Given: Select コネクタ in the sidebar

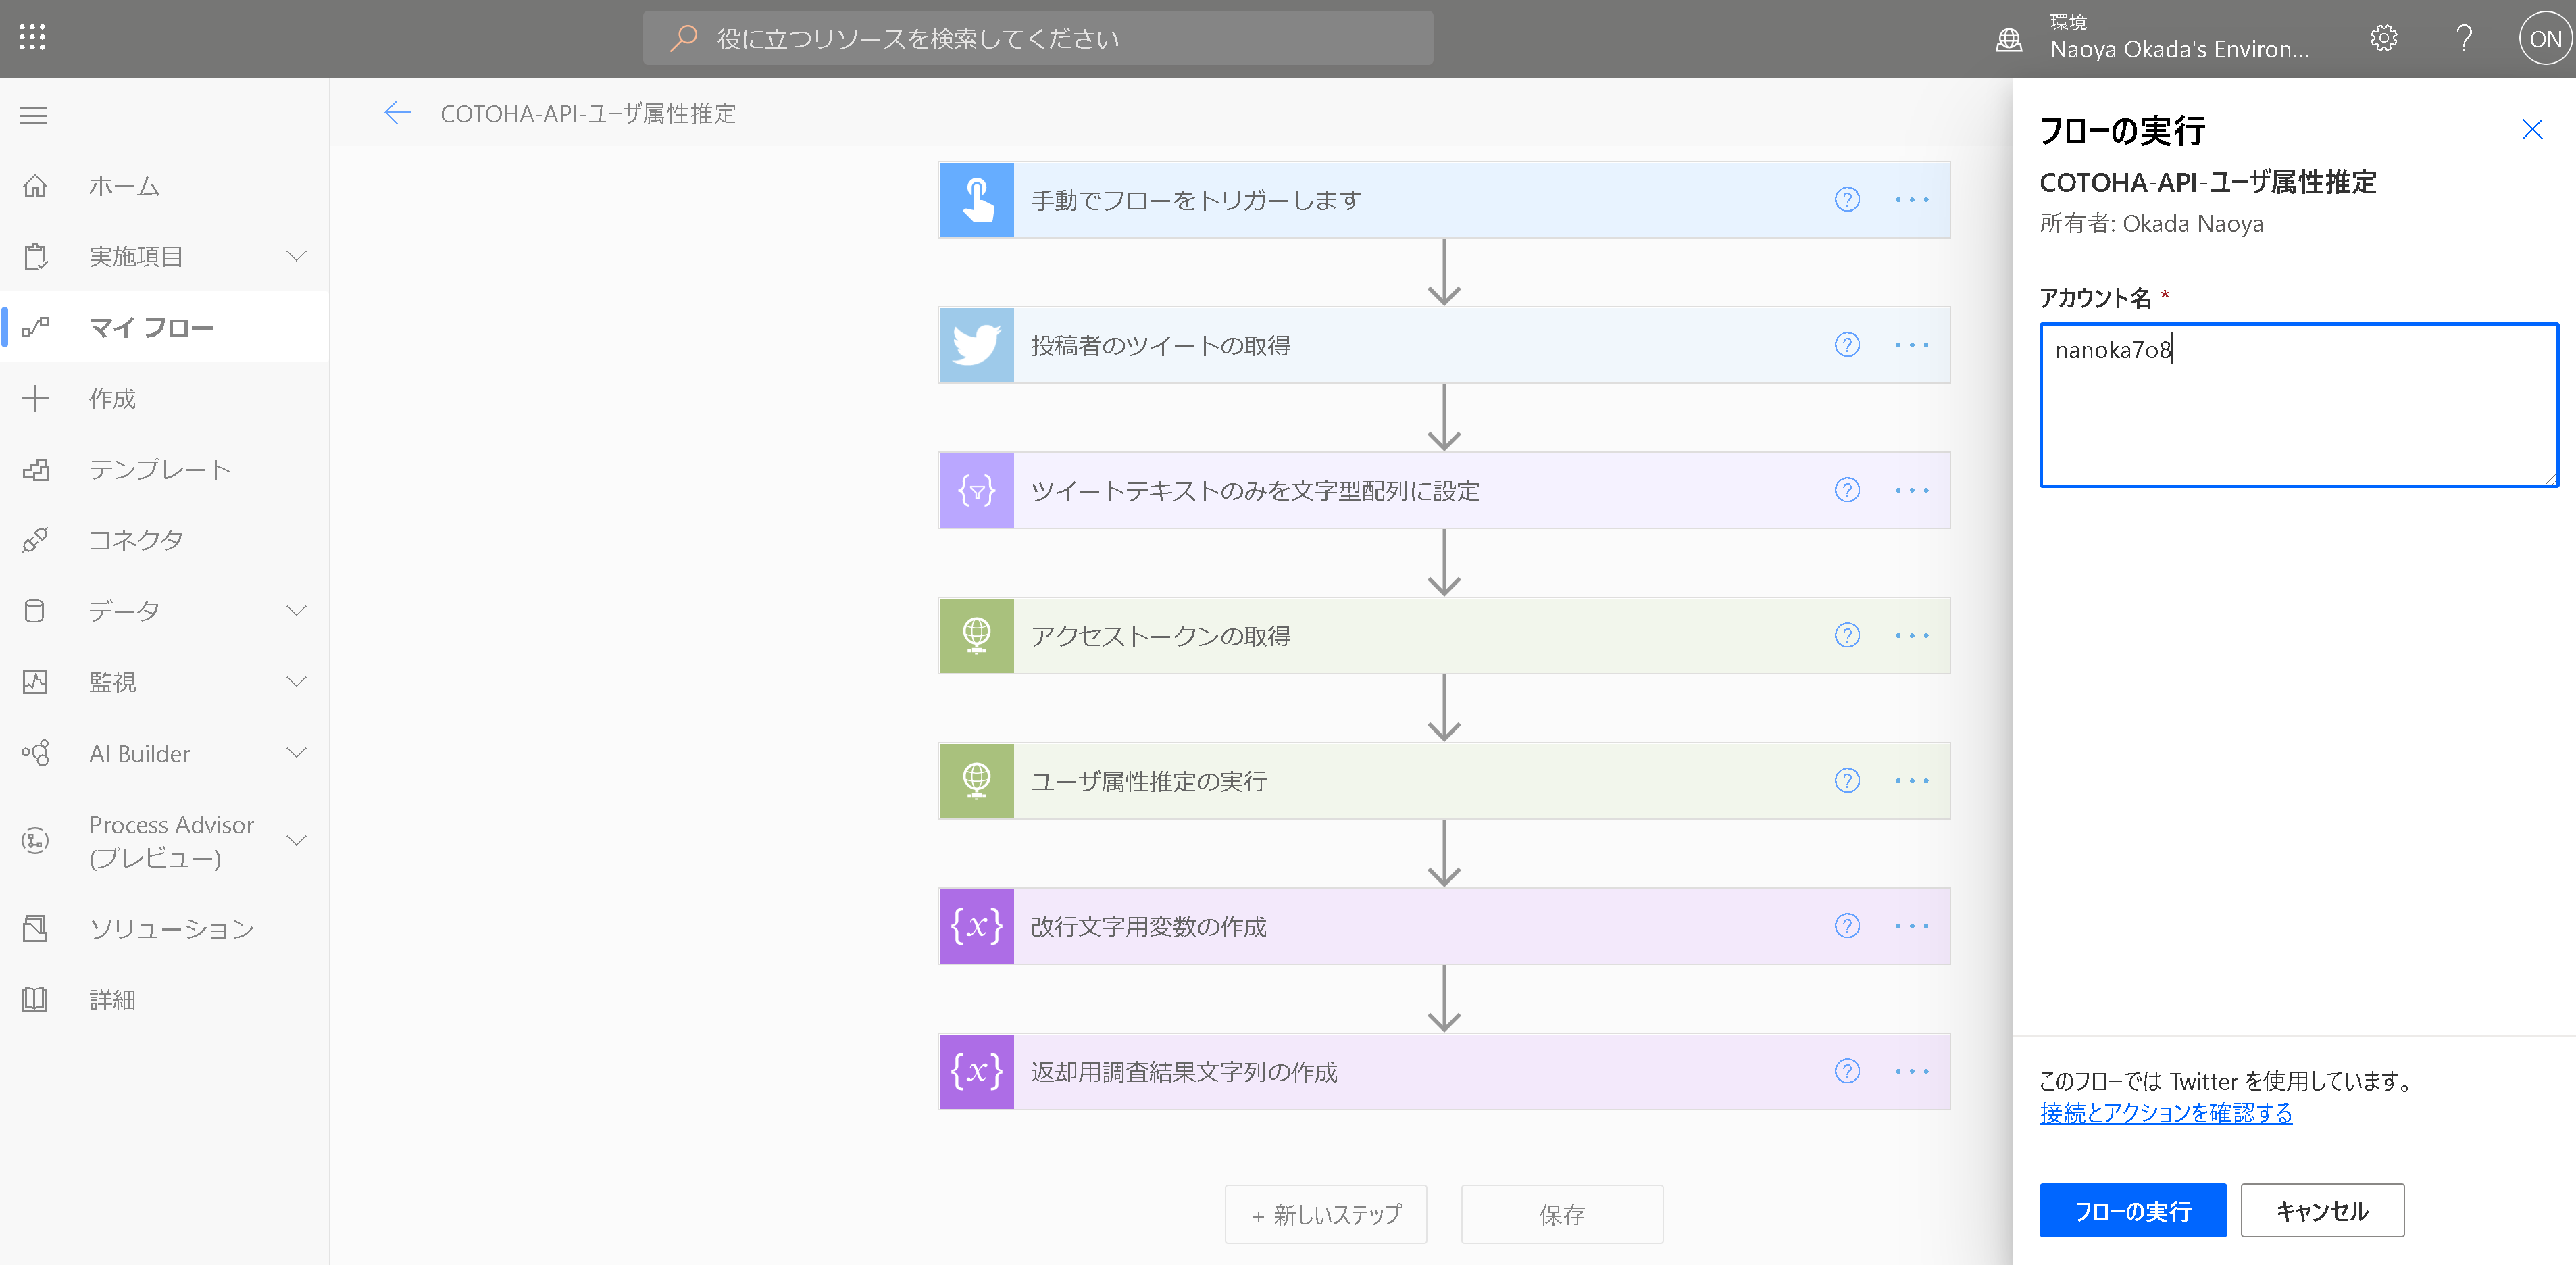Looking at the screenshot, I should [x=136, y=540].
